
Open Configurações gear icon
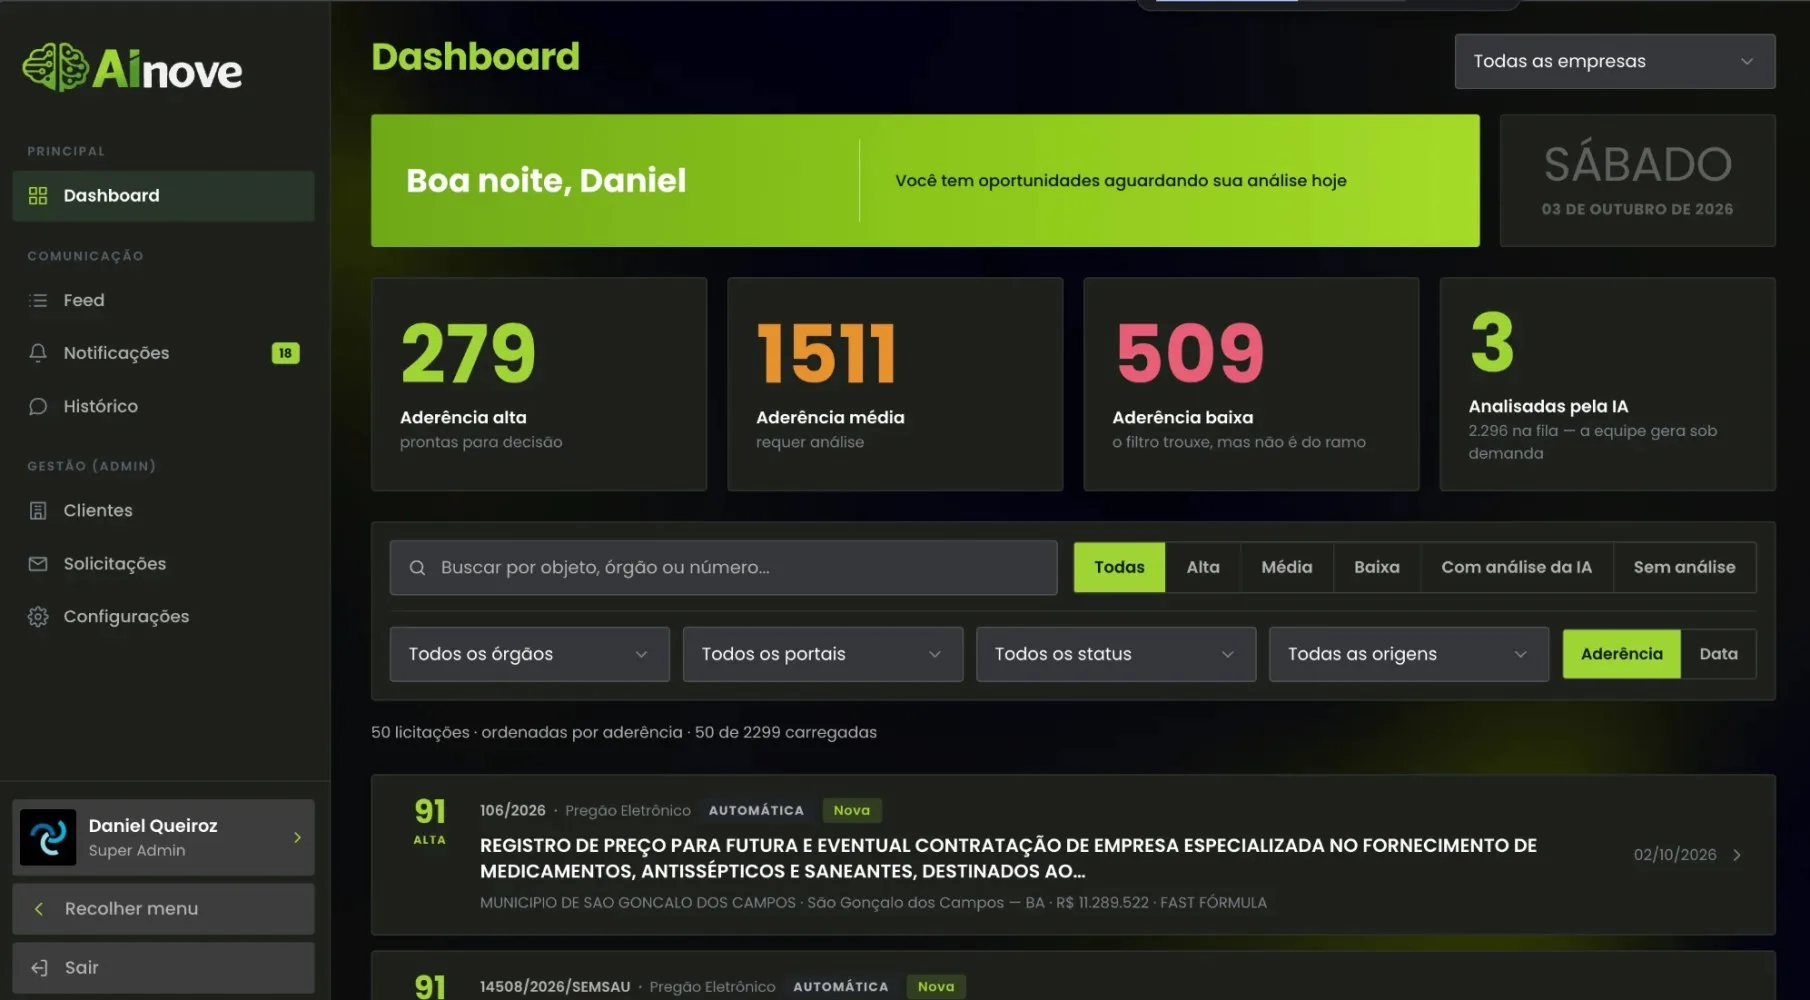[x=38, y=617]
